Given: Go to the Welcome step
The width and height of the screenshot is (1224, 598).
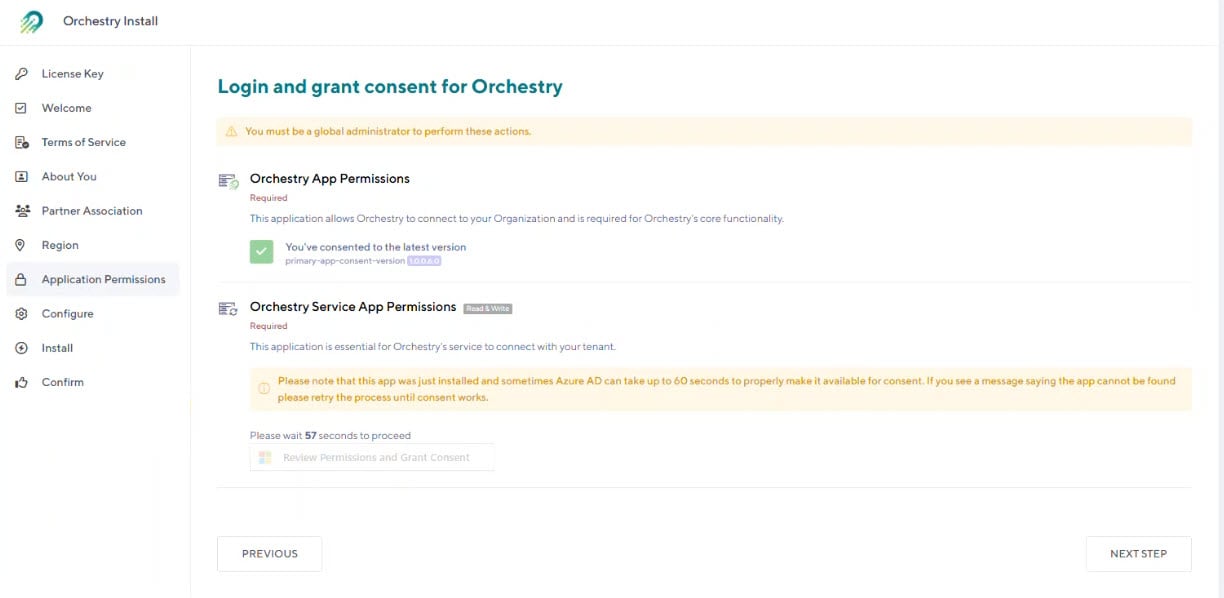Looking at the screenshot, I should point(93,108).
